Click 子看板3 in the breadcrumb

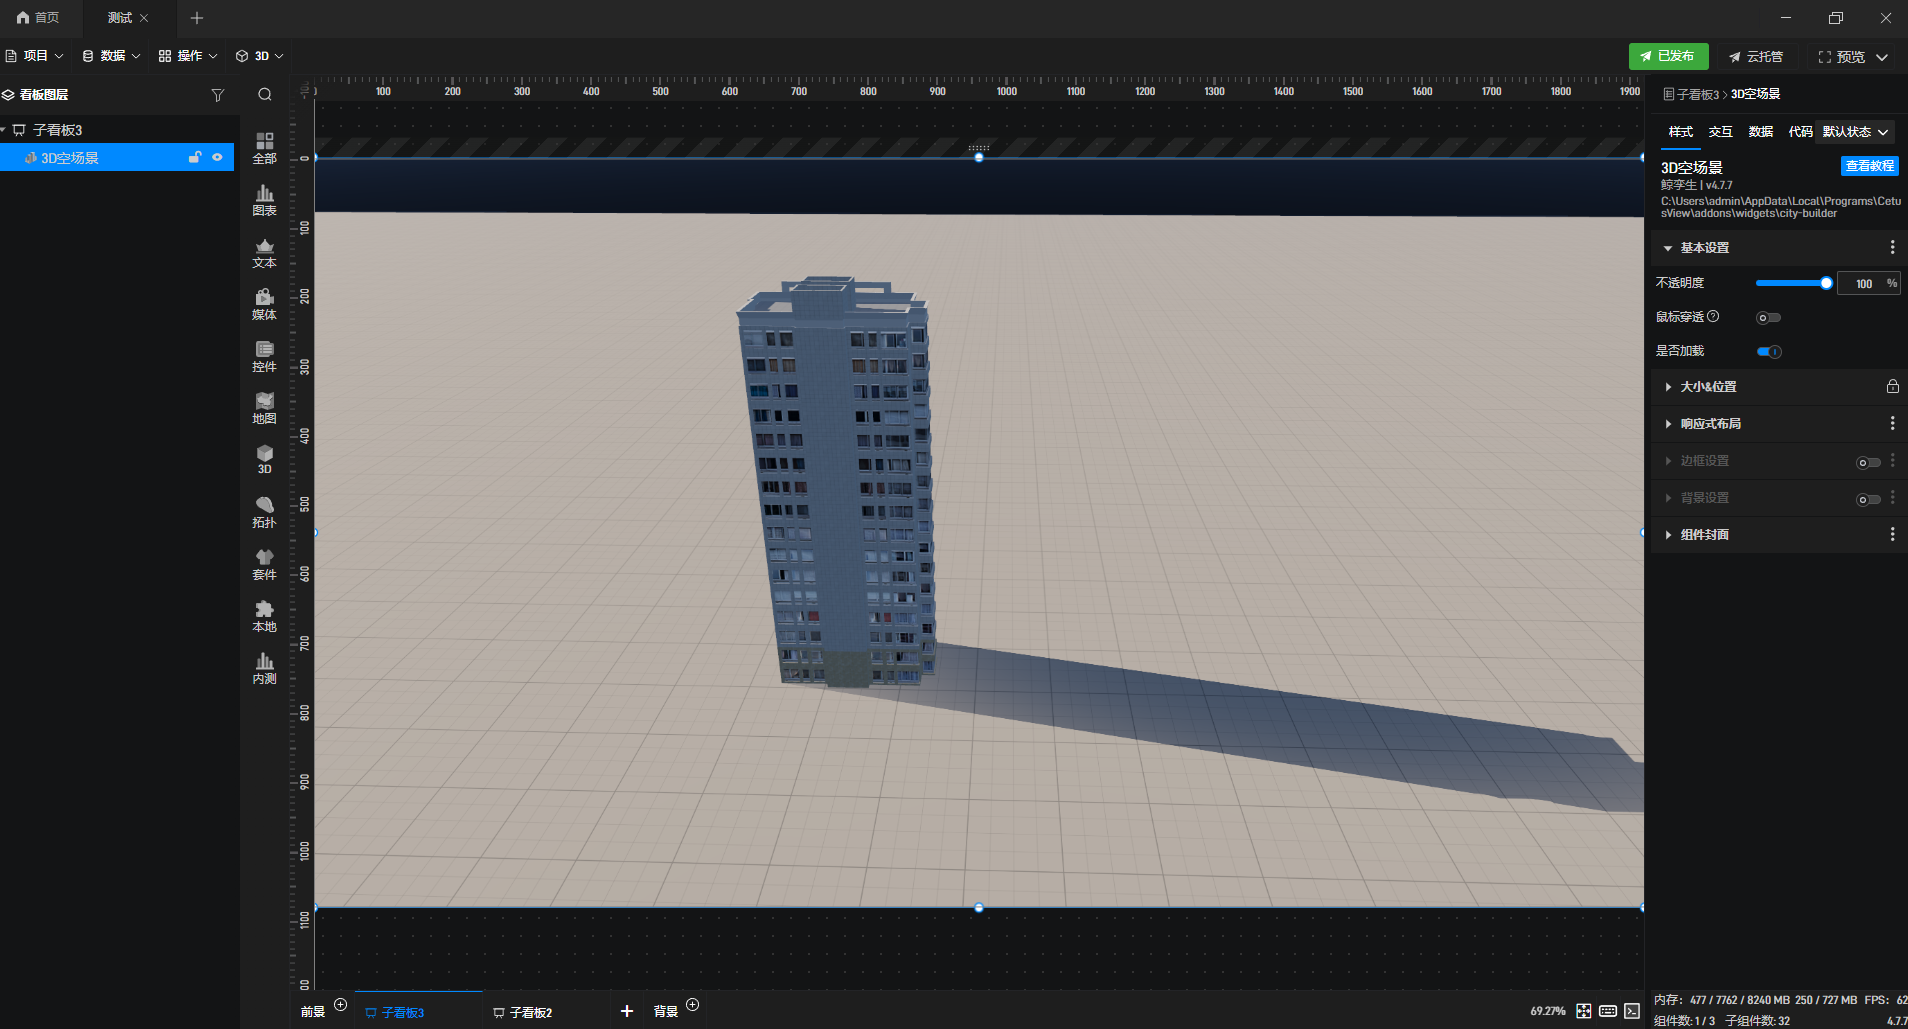click(x=1697, y=94)
